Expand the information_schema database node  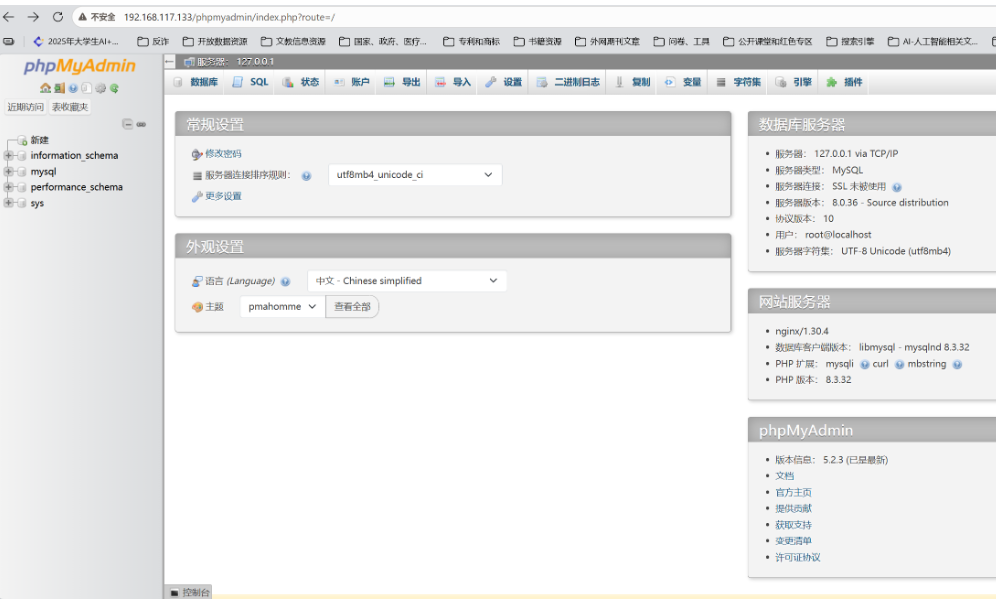click(8, 156)
